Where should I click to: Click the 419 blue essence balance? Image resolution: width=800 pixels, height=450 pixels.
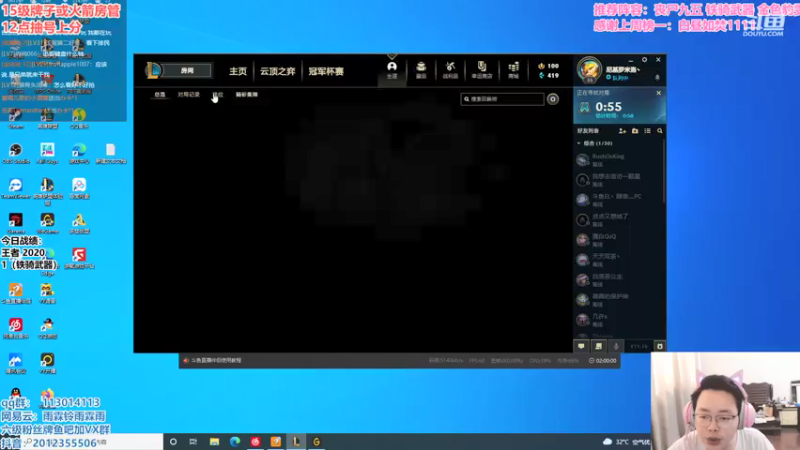tap(548, 76)
